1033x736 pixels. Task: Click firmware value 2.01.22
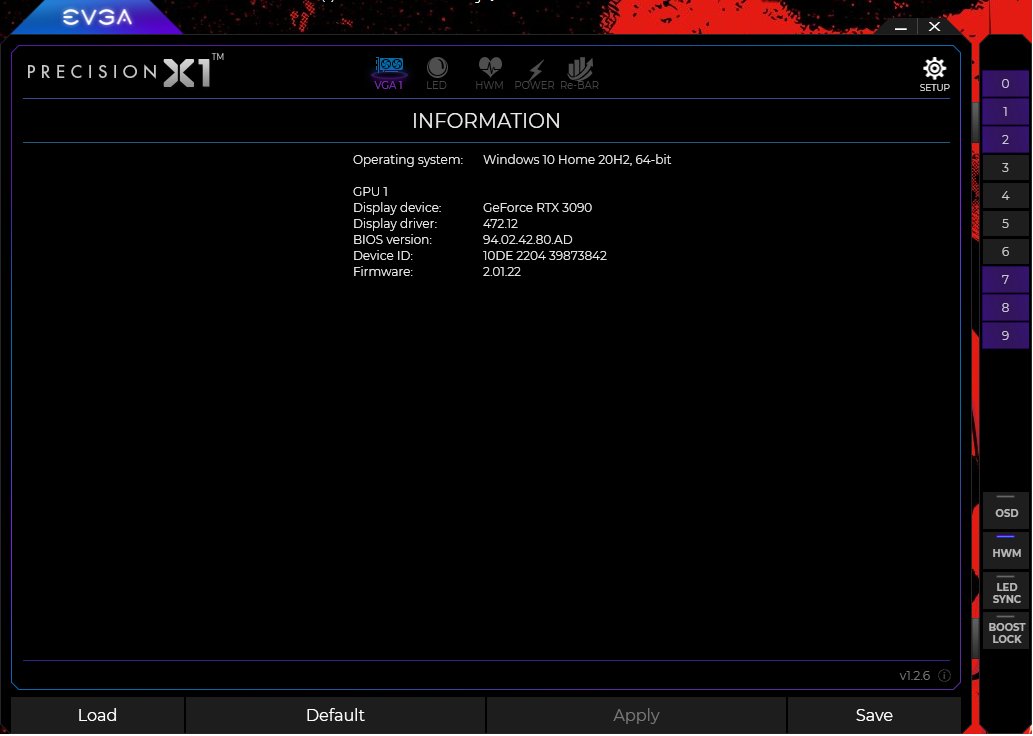coord(502,271)
